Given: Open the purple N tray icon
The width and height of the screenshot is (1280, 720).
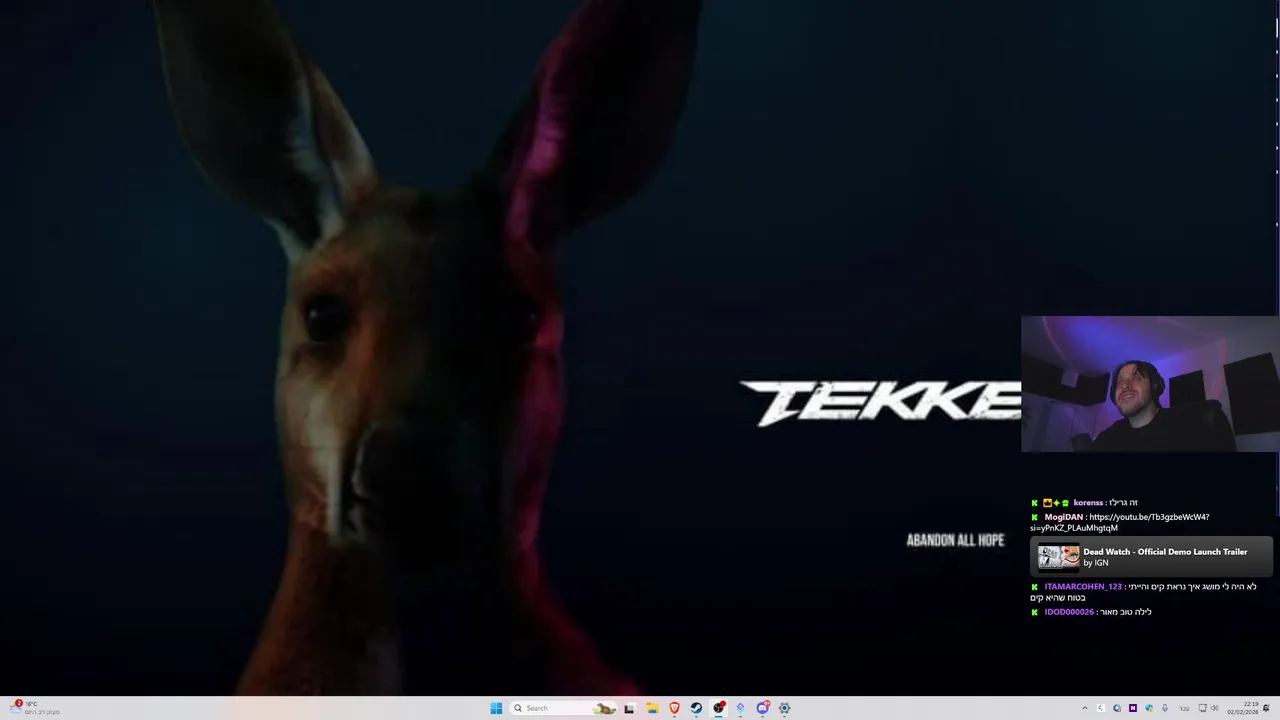Looking at the screenshot, I should pos(1133,708).
